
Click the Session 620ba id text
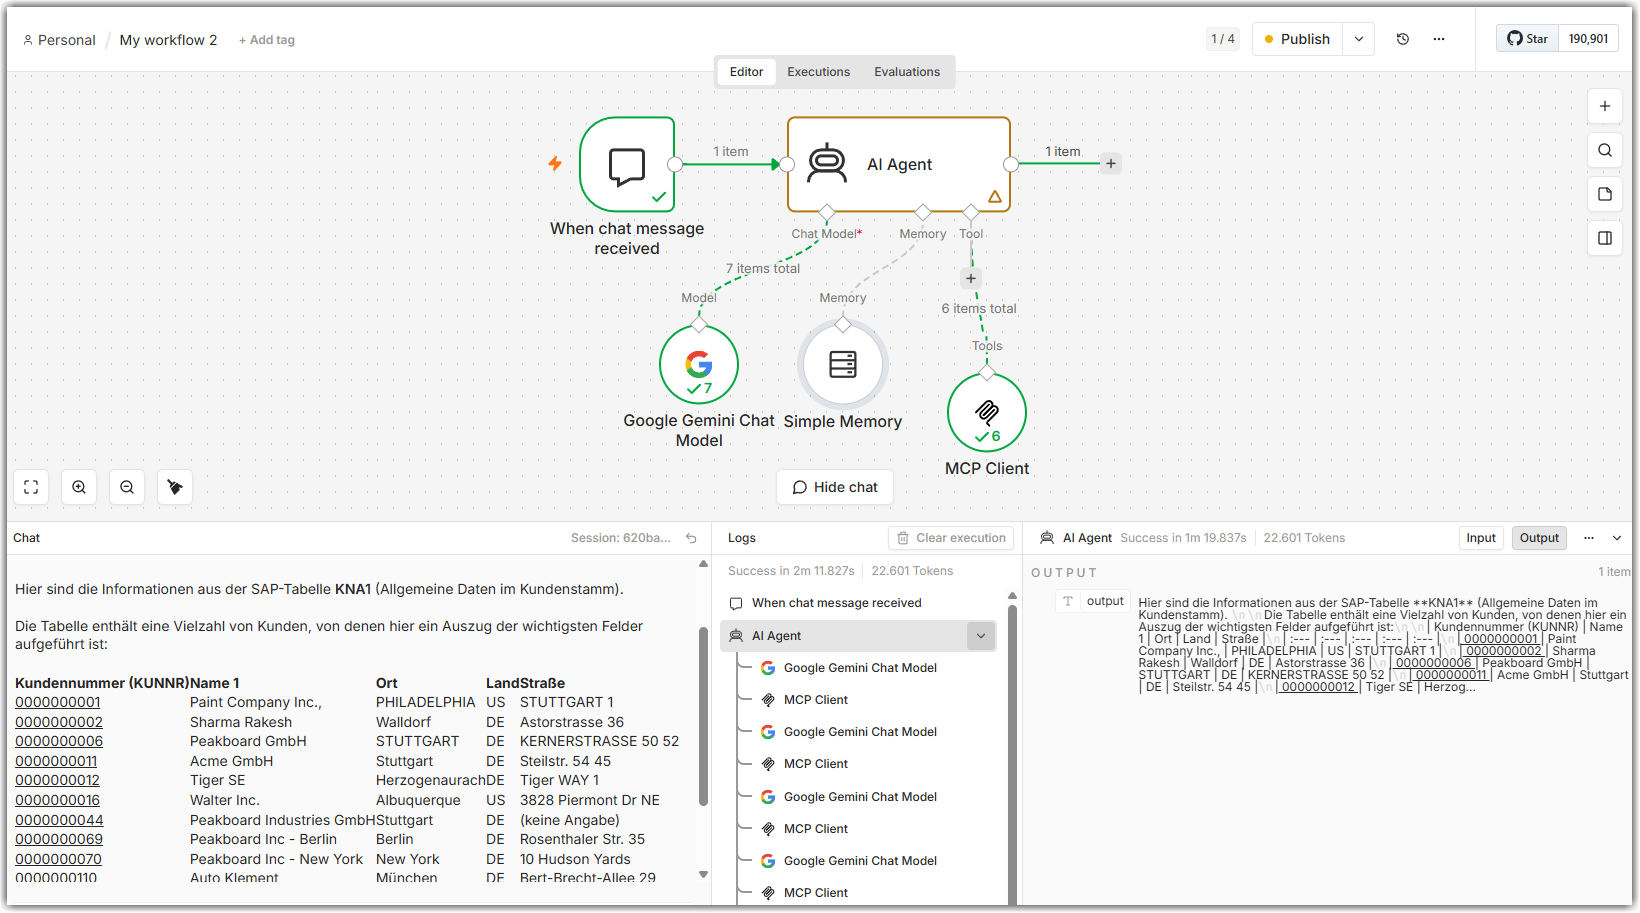620,538
